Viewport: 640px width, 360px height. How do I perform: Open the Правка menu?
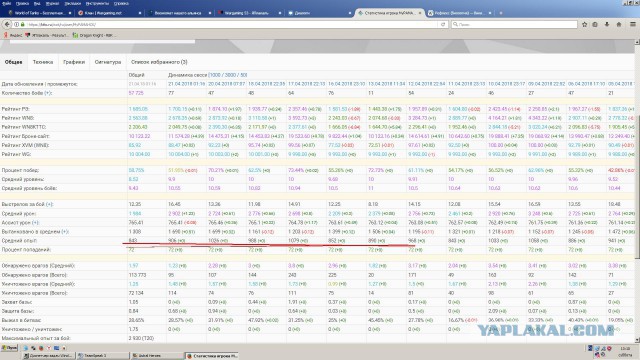pyautogui.click(x=22, y=3)
